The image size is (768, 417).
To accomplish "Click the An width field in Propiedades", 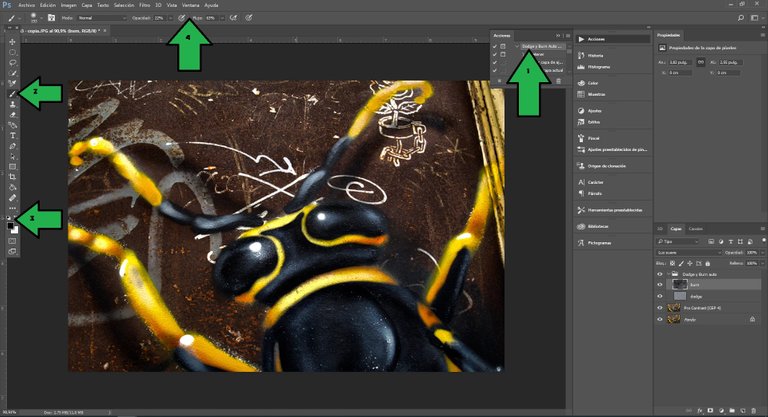I will (x=680, y=62).
